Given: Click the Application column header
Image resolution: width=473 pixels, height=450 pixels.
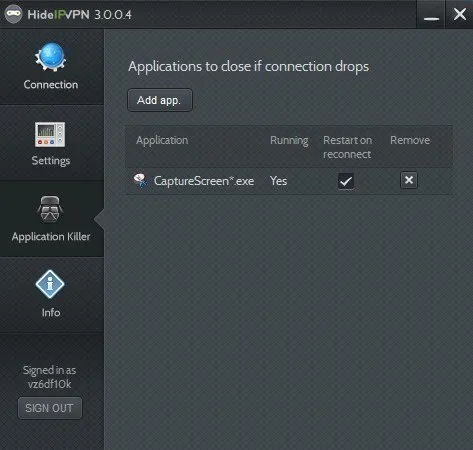Looking at the screenshot, I should coord(162,140).
